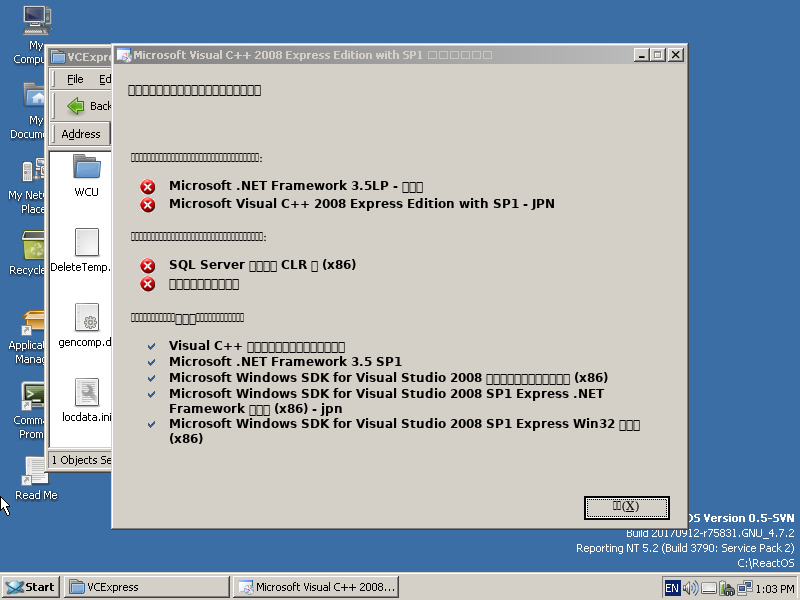Open the Recycle Bin desktop icon

33,245
